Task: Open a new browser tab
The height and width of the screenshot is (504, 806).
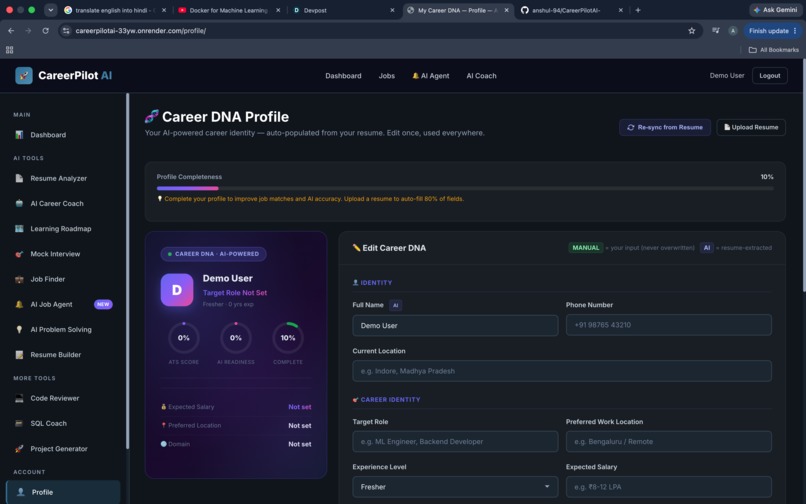Action: 638,10
